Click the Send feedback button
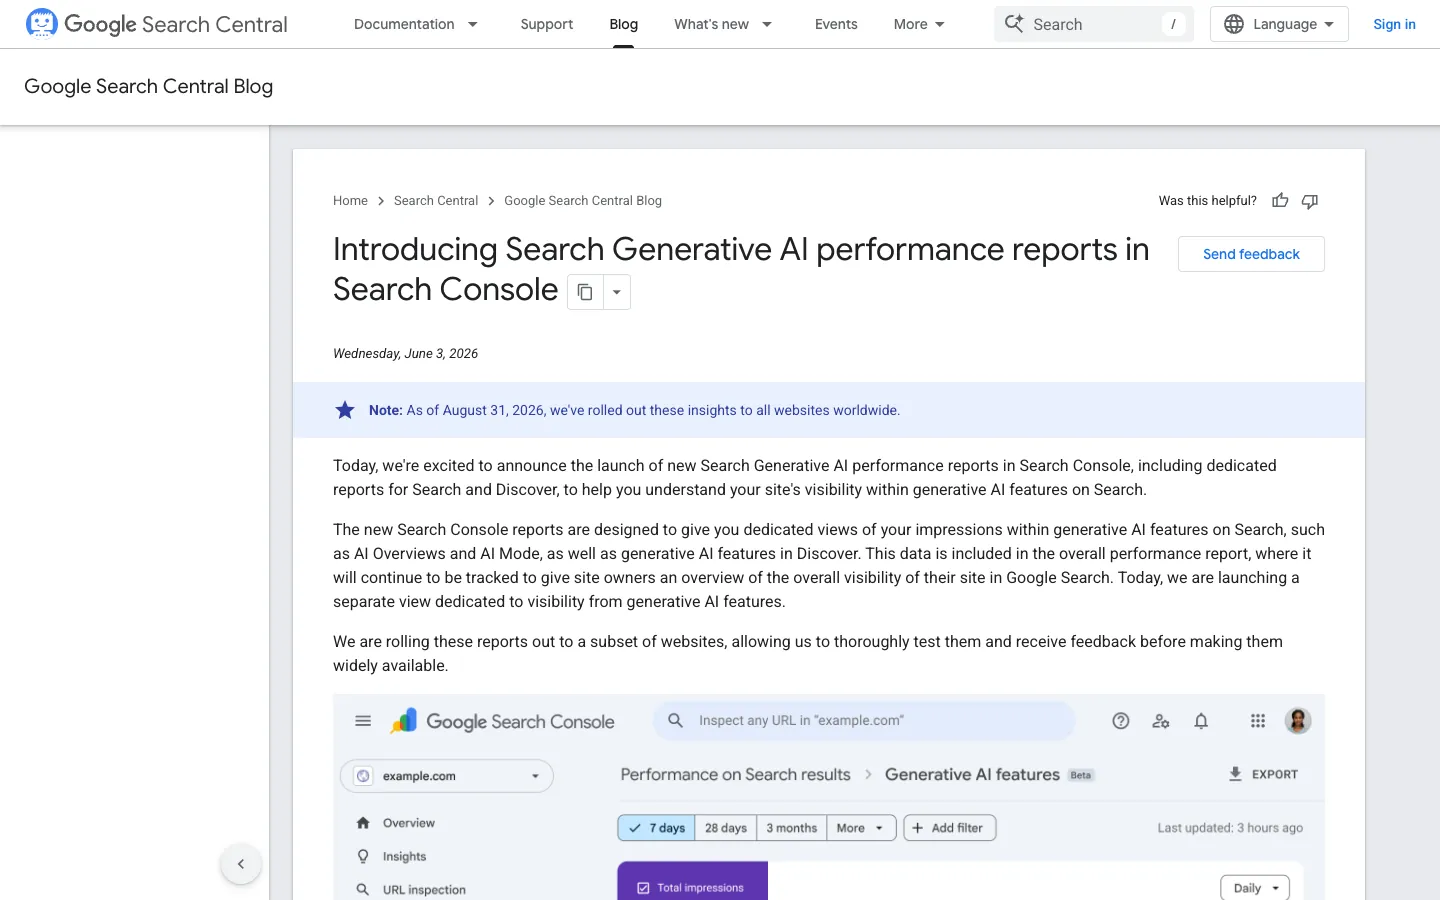This screenshot has width=1440, height=900. [x=1251, y=254]
